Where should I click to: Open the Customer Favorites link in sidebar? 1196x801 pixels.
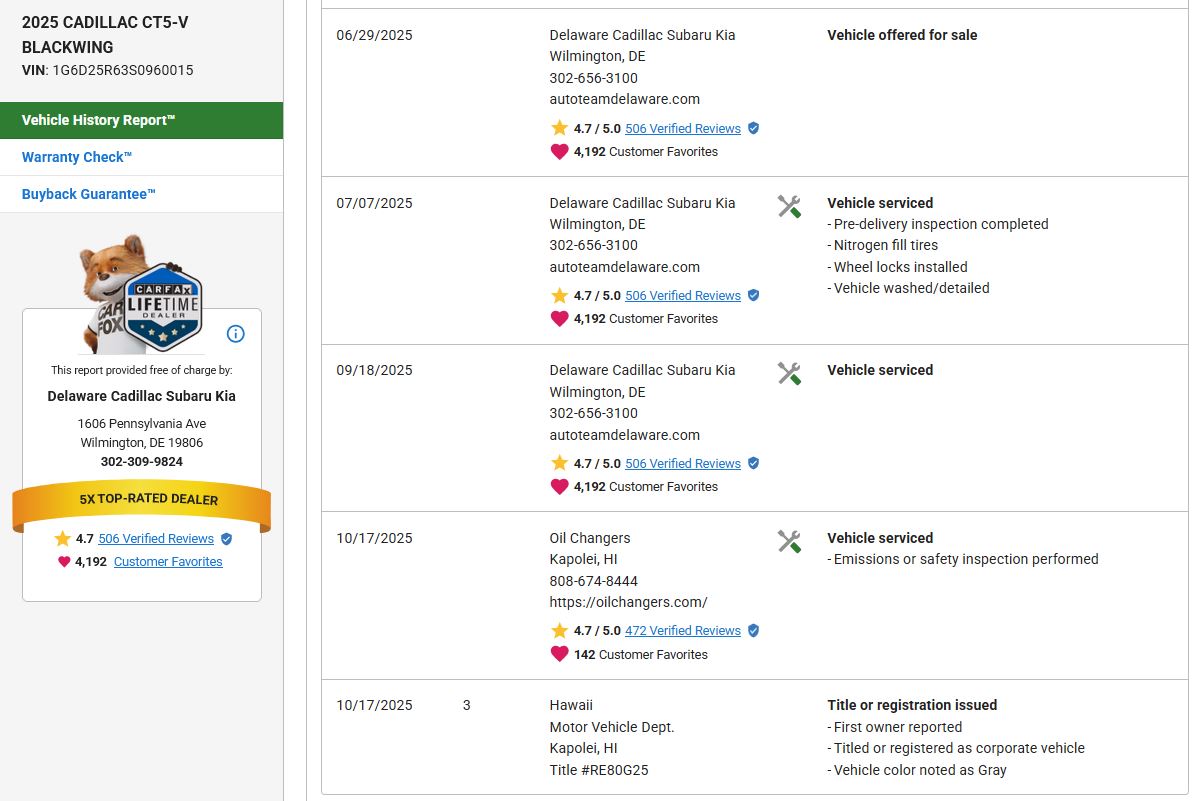point(168,562)
